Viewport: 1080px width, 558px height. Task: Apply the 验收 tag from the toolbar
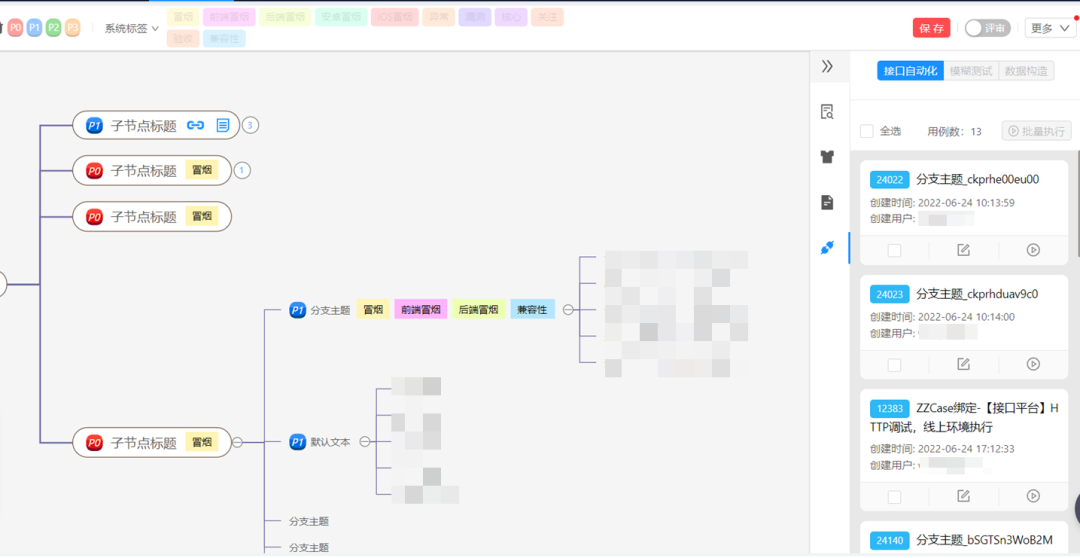pyautogui.click(x=183, y=39)
